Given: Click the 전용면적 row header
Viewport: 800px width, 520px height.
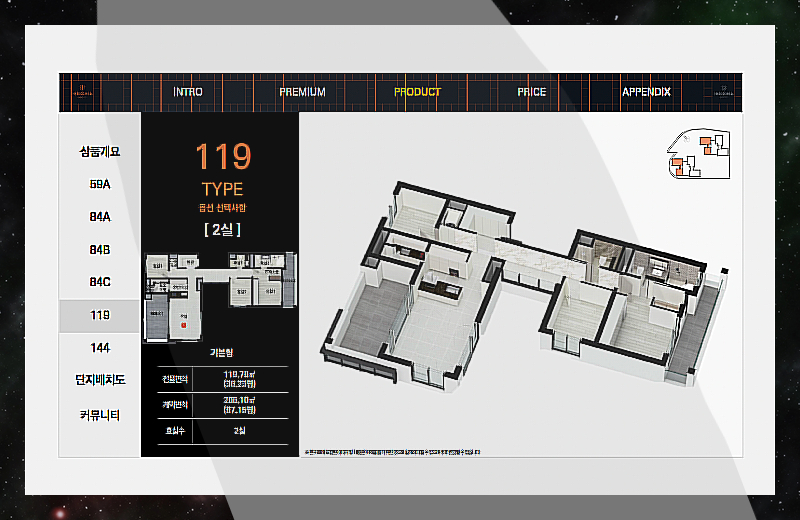Looking at the screenshot, I should (x=174, y=379).
